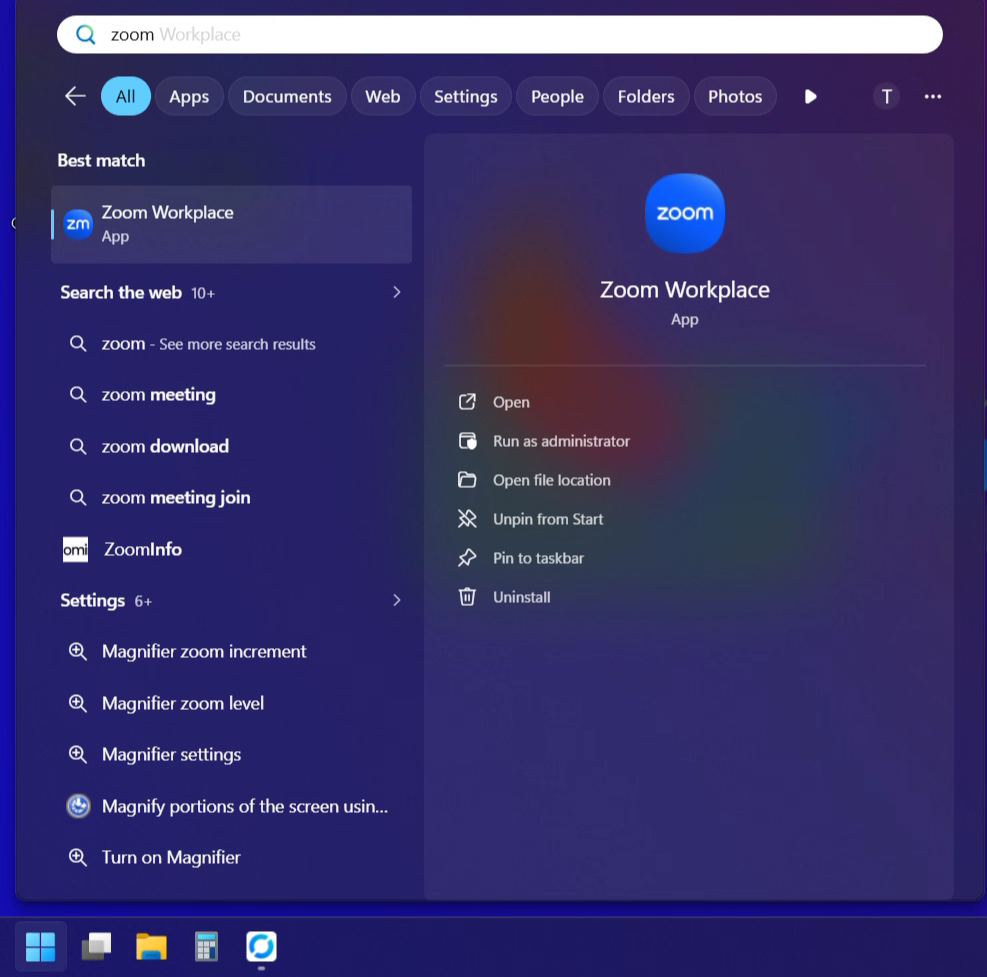Click the Pin to taskbar text

pyautogui.click(x=539, y=558)
